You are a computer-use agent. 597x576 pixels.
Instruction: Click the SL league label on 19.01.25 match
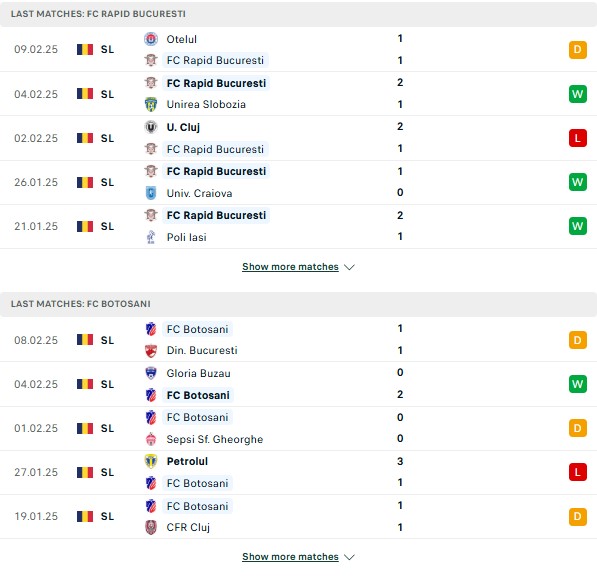click(x=107, y=517)
